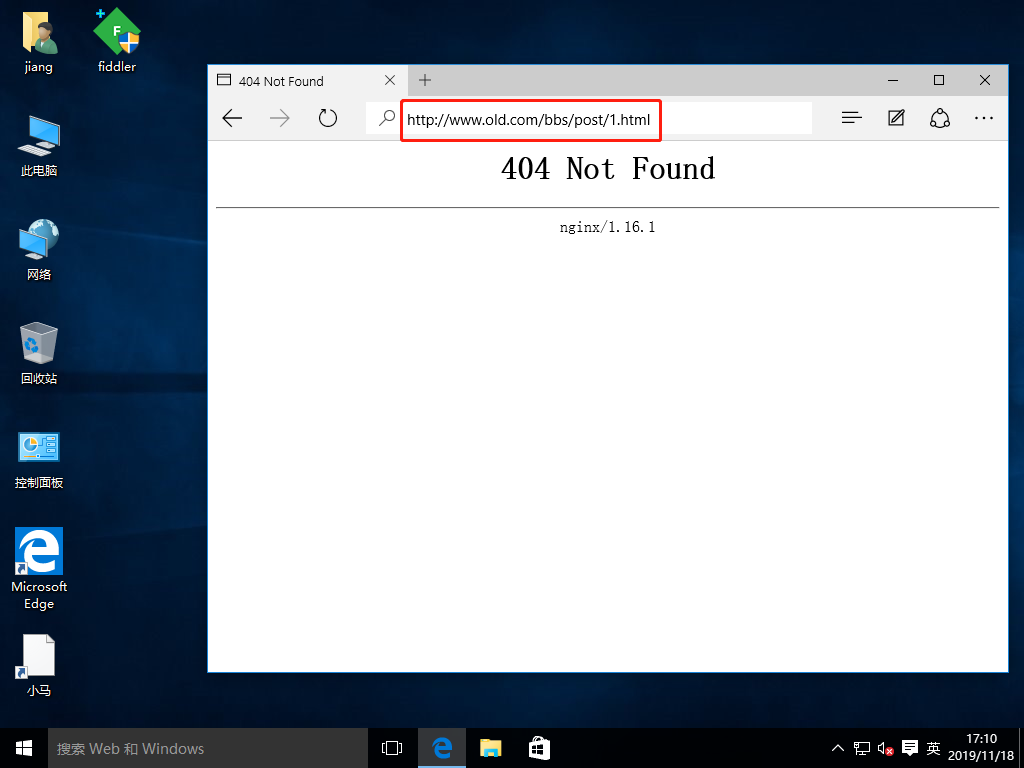Open Task View from the taskbar

pyautogui.click(x=392, y=748)
